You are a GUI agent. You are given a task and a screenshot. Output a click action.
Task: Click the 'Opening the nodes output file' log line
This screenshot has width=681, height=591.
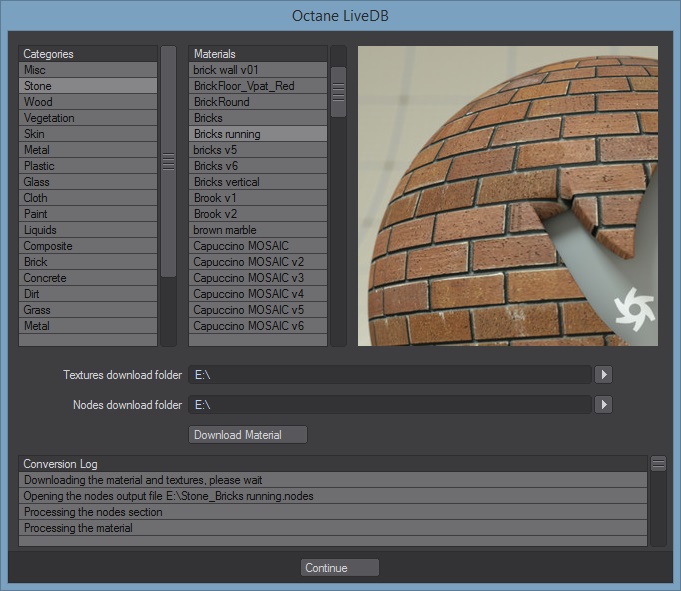(333, 496)
